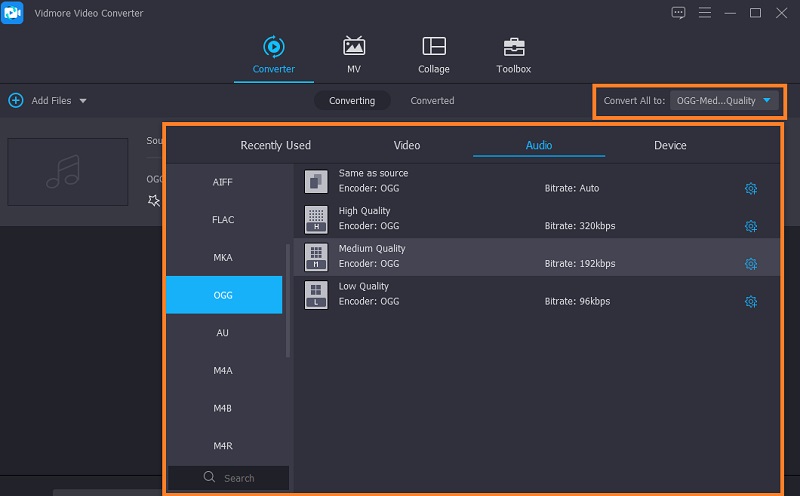Open the hamburger menu in title bar
This screenshot has width=800, height=496.
tap(705, 13)
